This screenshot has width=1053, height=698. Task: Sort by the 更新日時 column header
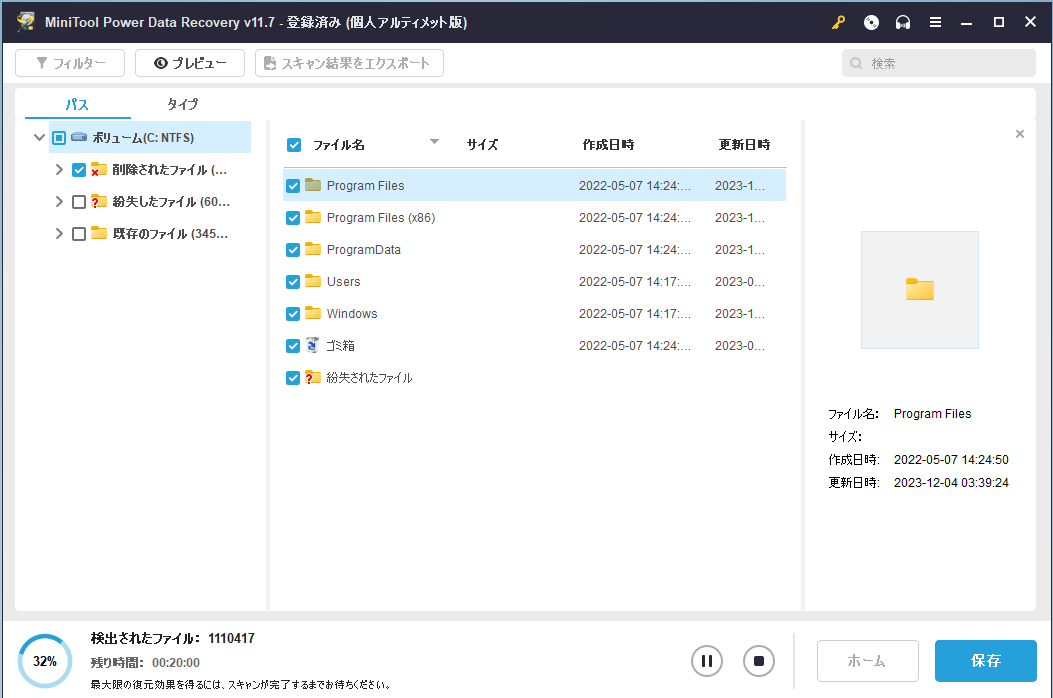(744, 144)
